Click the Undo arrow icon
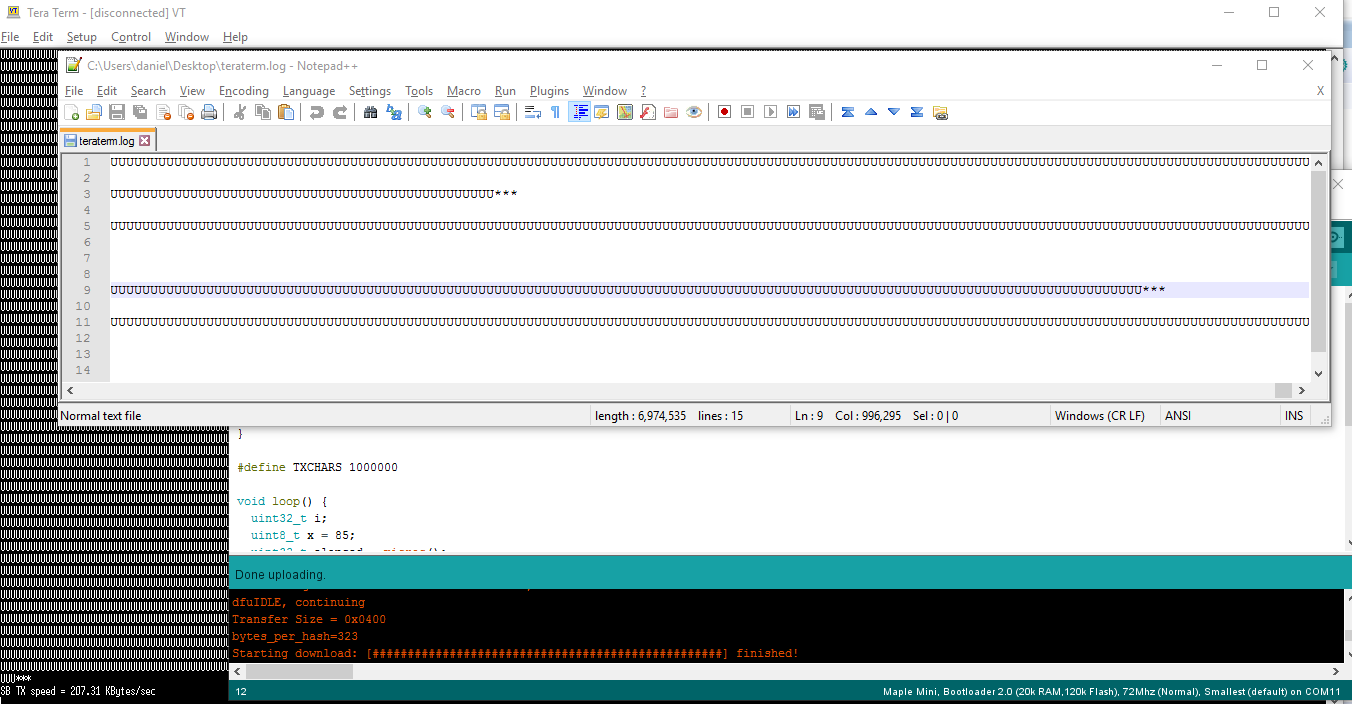 [x=316, y=112]
